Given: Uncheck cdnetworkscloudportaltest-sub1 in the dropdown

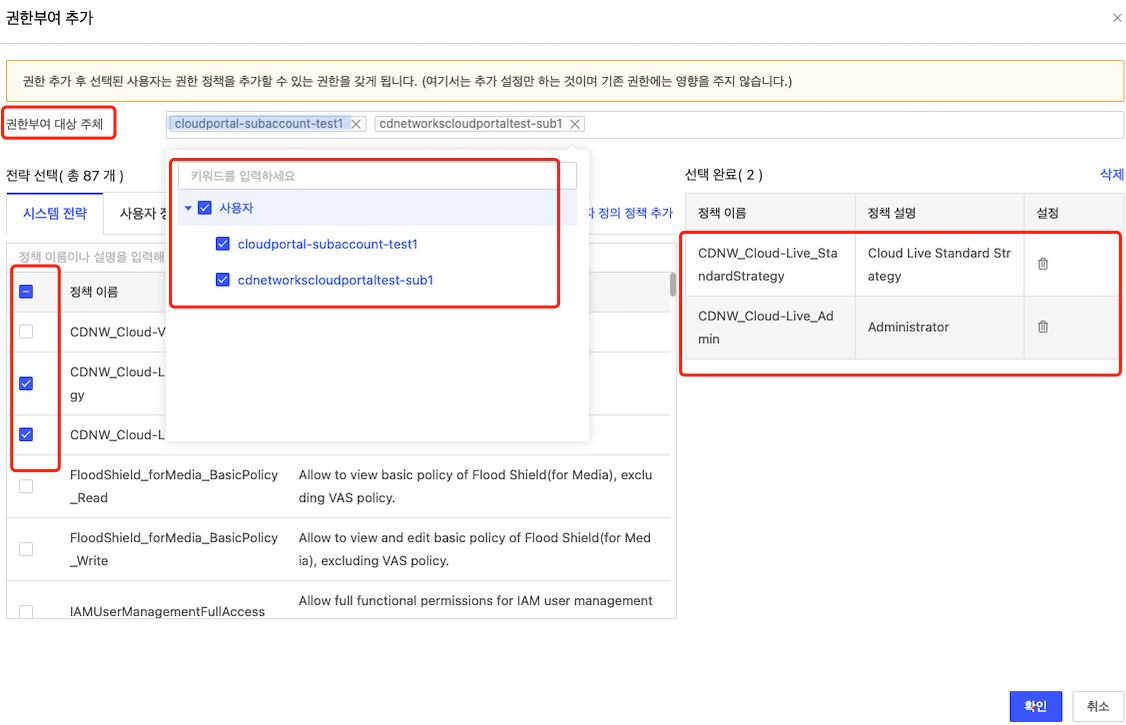Looking at the screenshot, I should coord(223,280).
